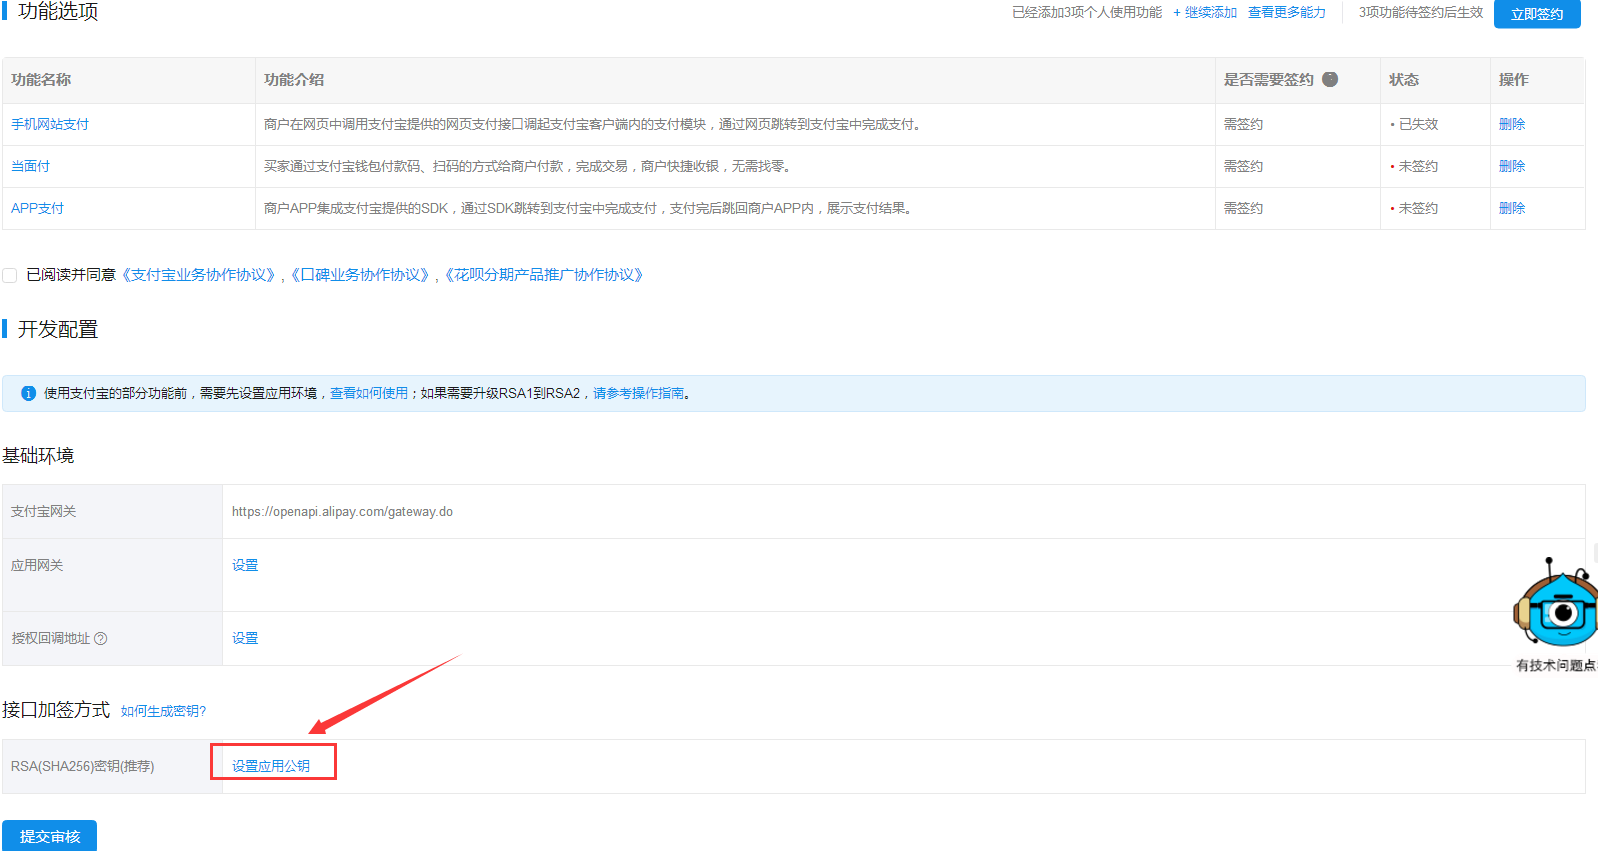
Task: Click the 基础环境 section heading
Action: (38, 456)
